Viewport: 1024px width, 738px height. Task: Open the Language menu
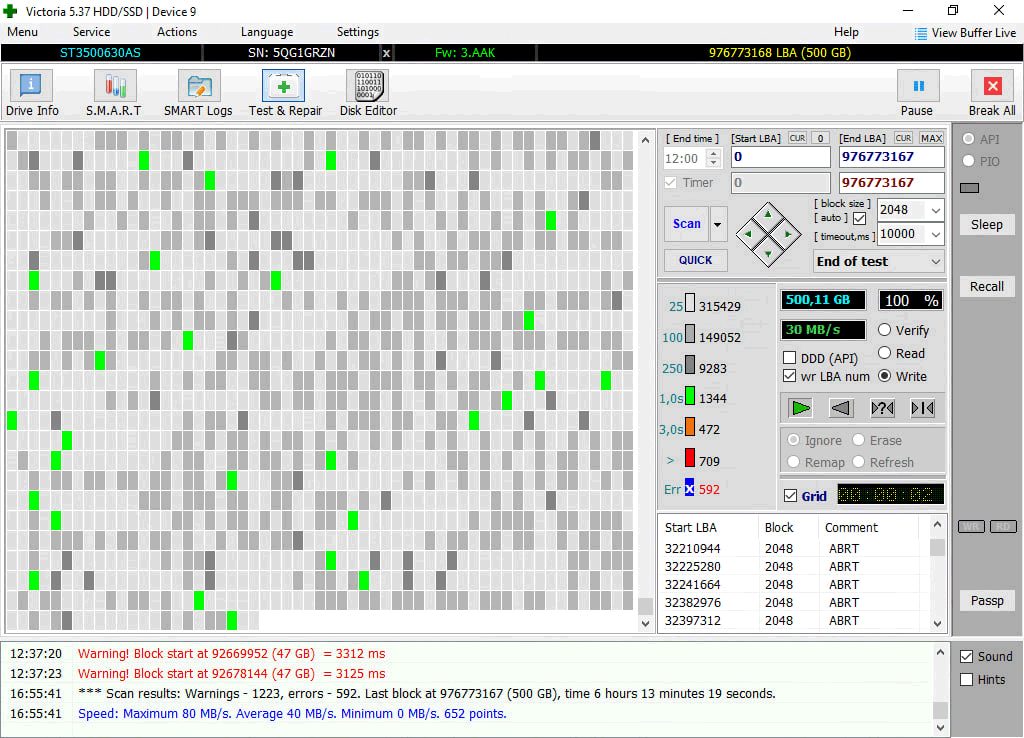tap(267, 32)
